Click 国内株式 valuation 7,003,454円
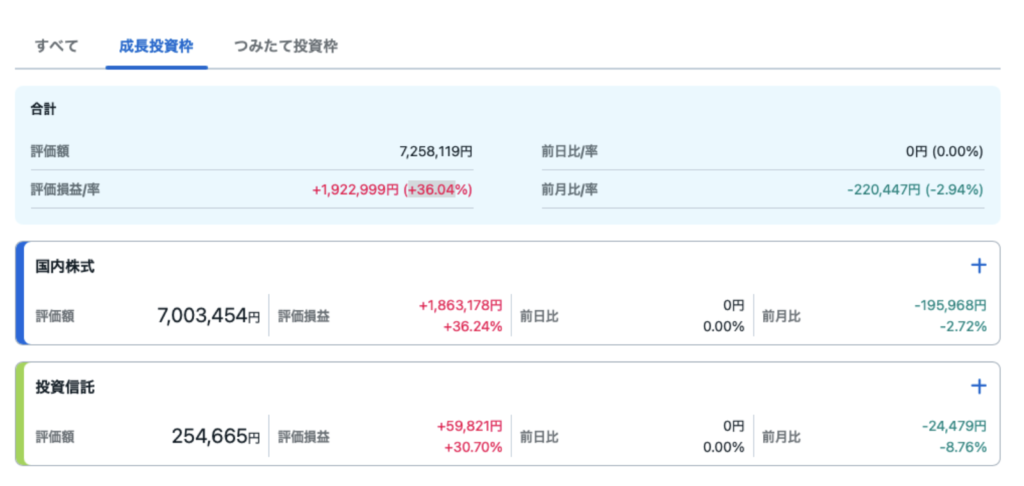 pos(208,316)
